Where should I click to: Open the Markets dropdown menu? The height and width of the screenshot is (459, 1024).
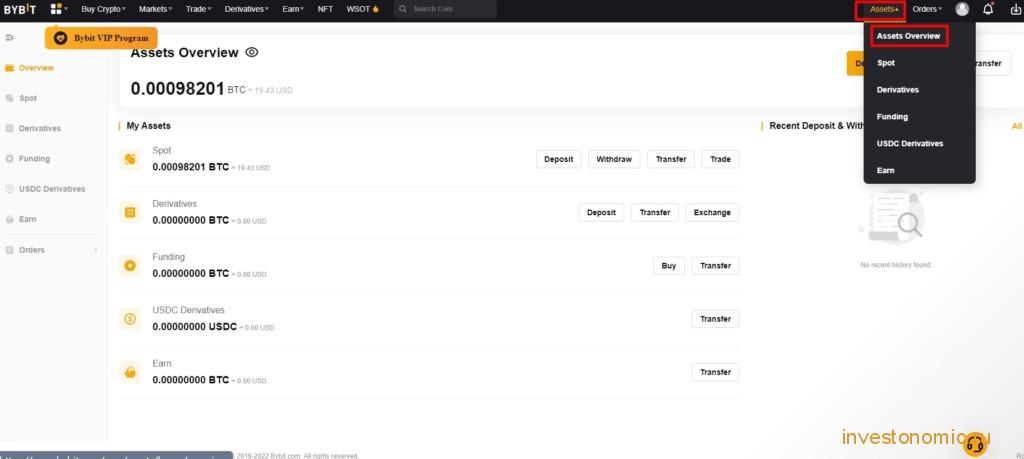coord(155,9)
